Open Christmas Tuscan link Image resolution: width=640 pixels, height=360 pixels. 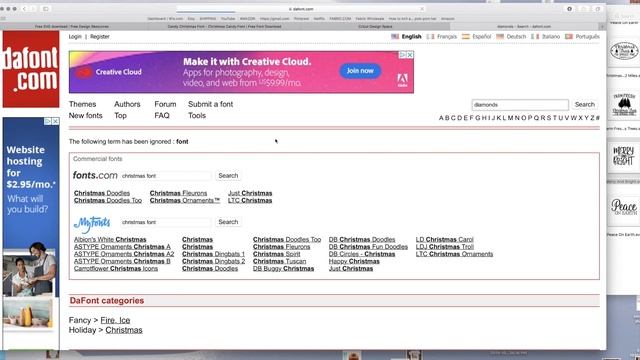[x=279, y=261]
